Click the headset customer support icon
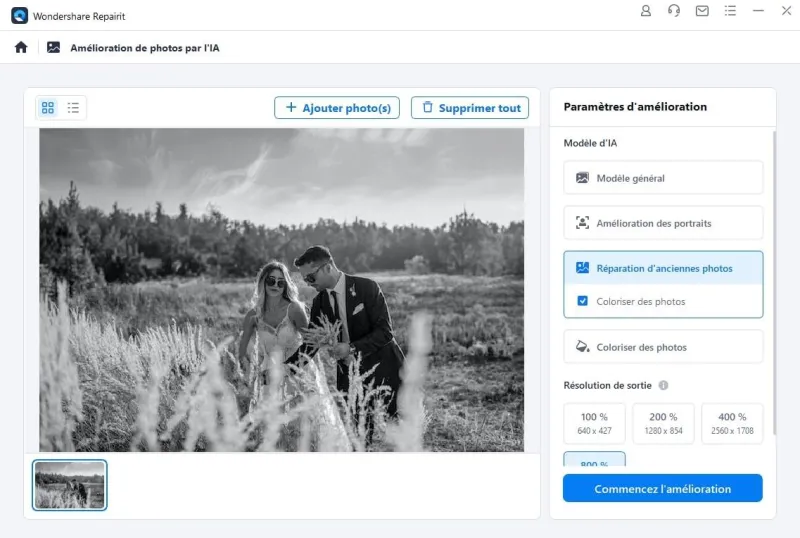This screenshot has width=800, height=538. tap(674, 11)
